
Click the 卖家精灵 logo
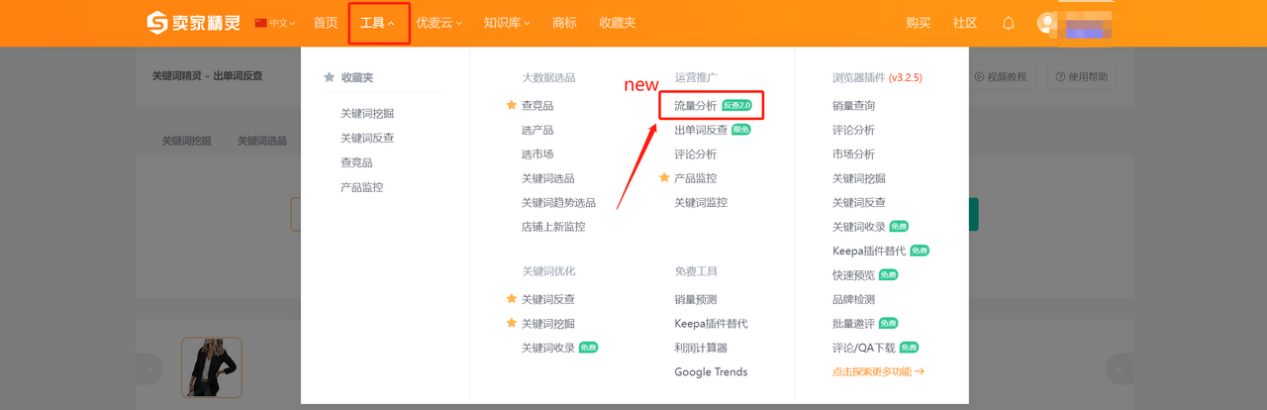pos(193,22)
